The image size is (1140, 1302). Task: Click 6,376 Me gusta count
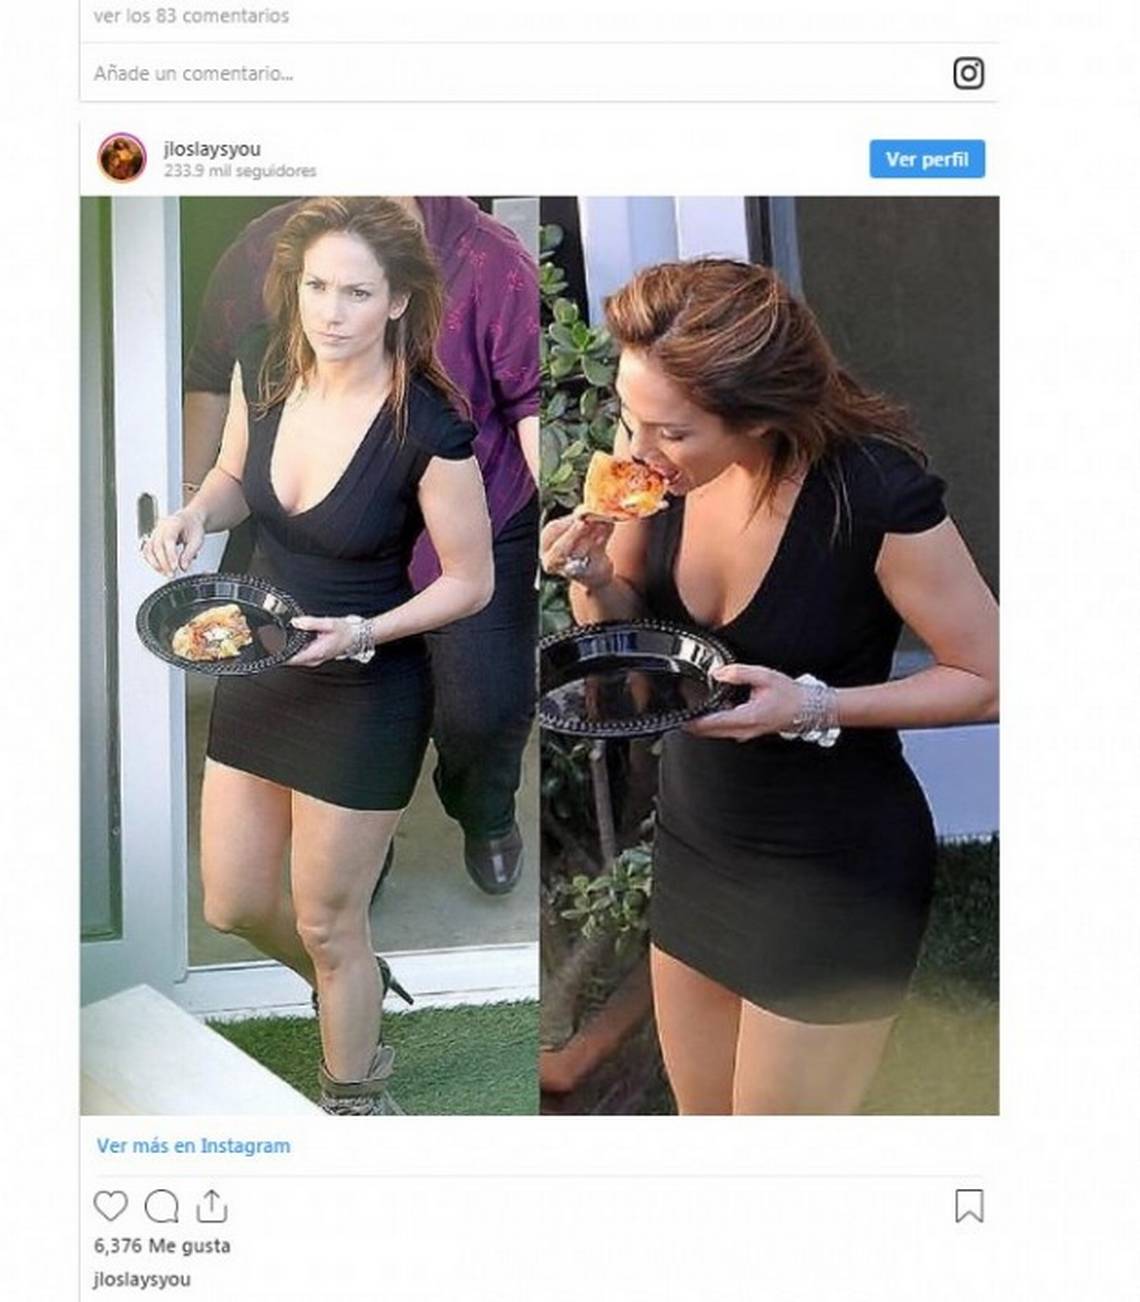coord(162,1246)
